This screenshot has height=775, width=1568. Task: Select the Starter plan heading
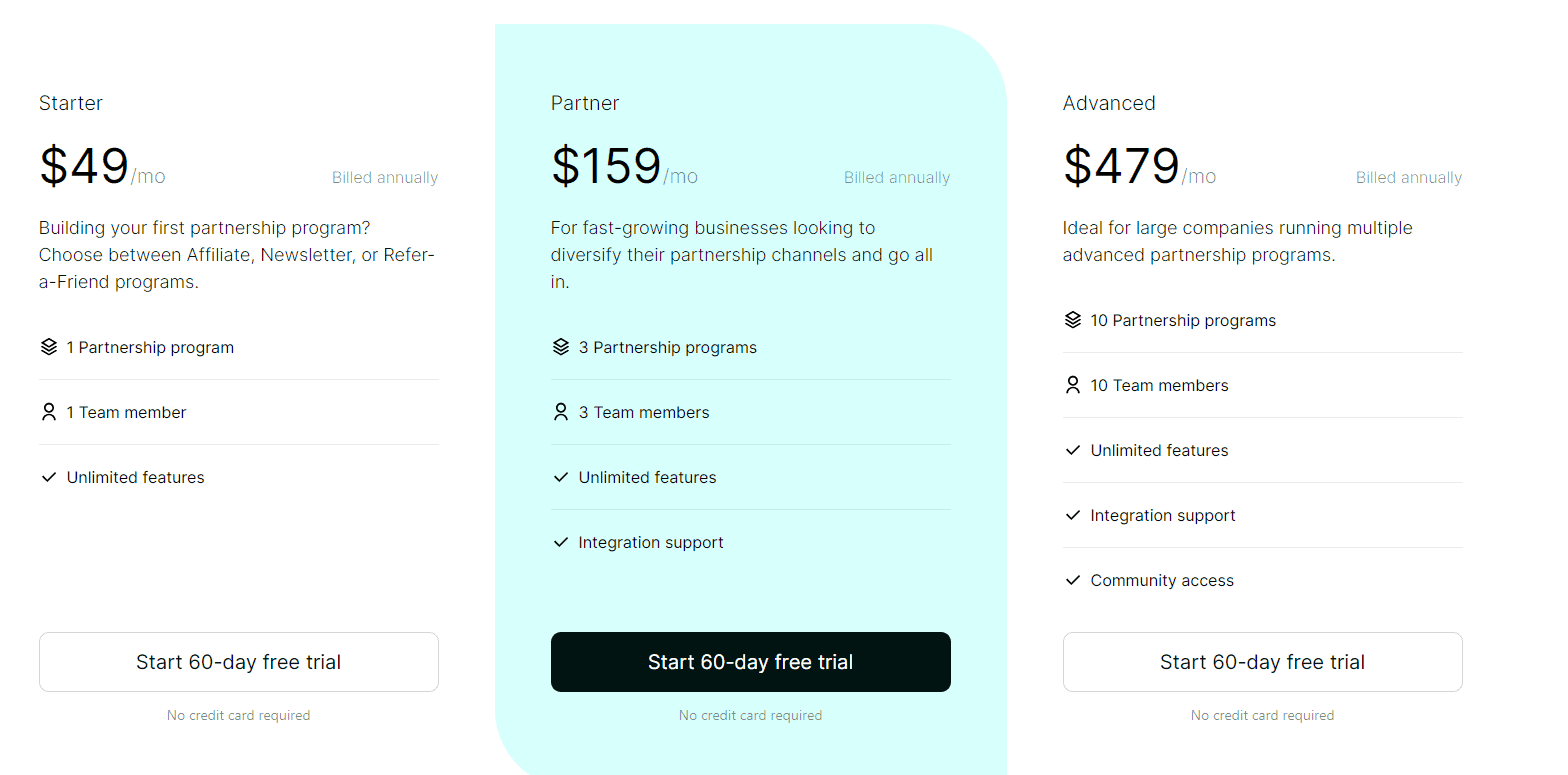tap(70, 103)
